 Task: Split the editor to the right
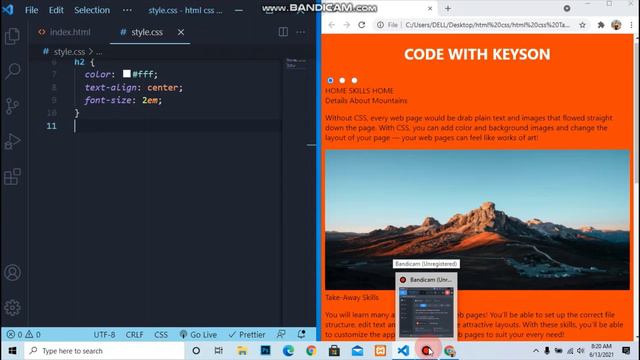(x=283, y=32)
